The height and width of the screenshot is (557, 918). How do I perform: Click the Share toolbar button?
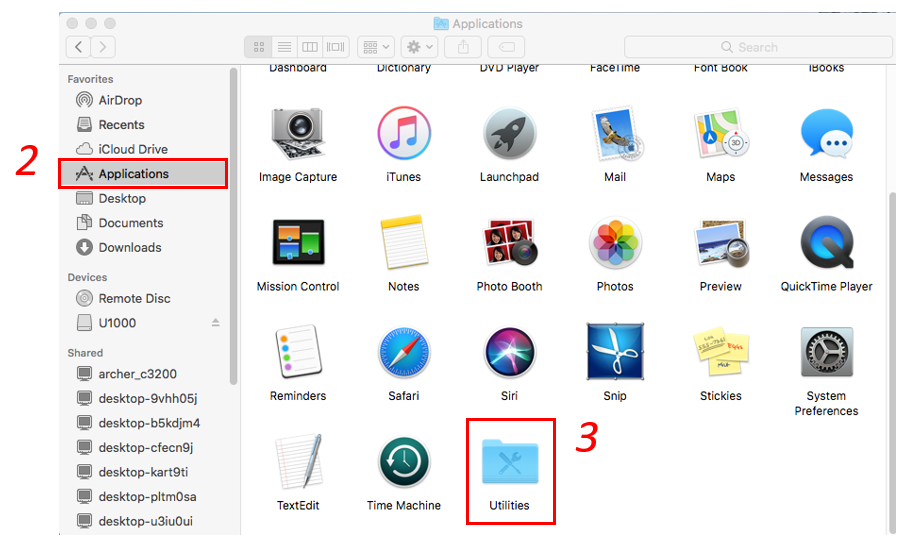(x=463, y=47)
